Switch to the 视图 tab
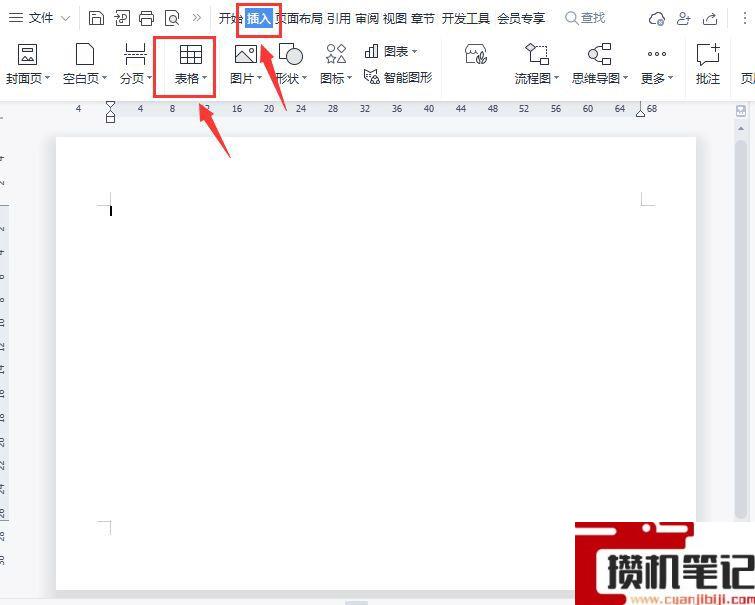 (395, 18)
